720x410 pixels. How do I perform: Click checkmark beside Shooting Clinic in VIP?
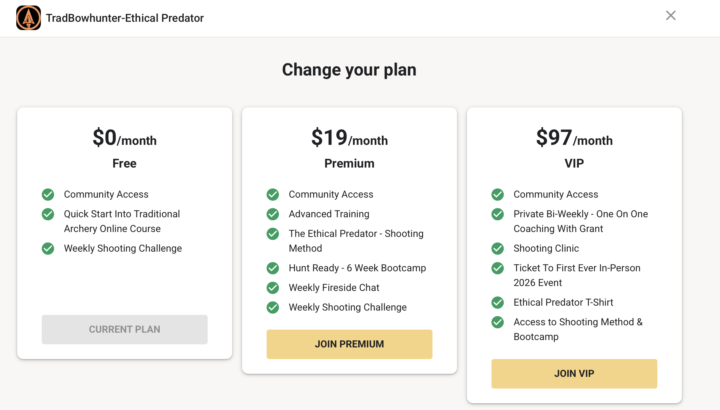point(498,248)
